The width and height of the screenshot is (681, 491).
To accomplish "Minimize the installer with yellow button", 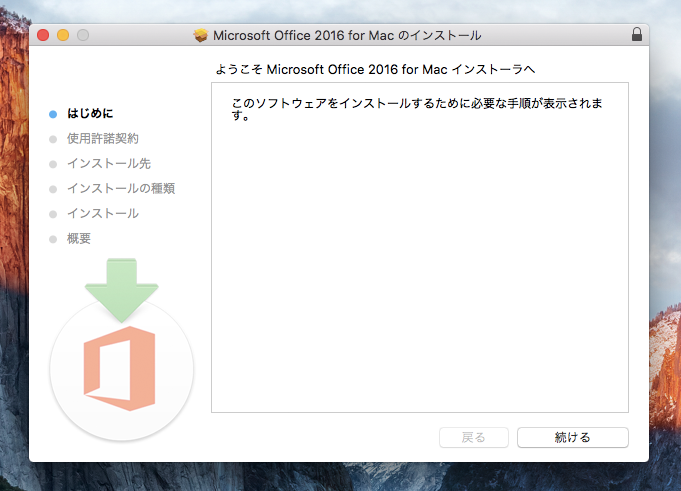I will [63, 35].
